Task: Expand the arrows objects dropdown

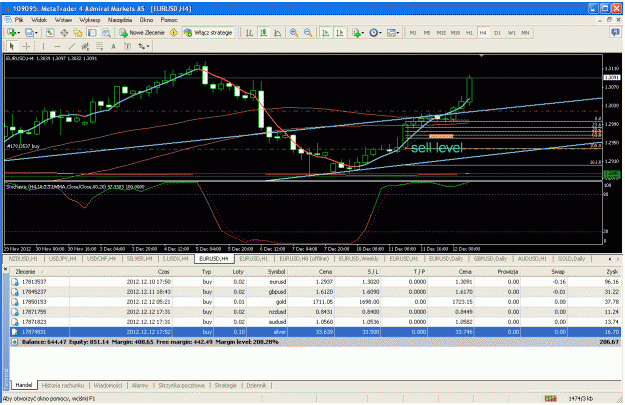Action: pyautogui.click(x=148, y=47)
